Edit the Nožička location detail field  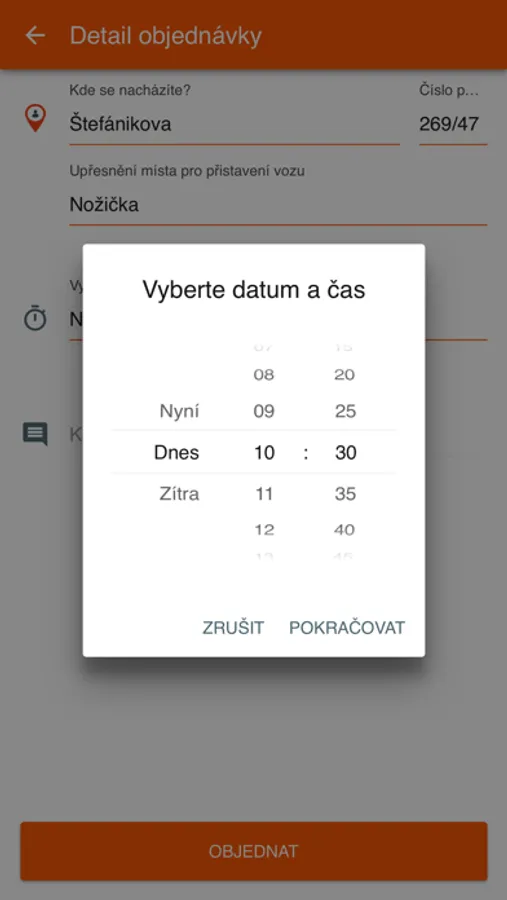click(x=278, y=204)
